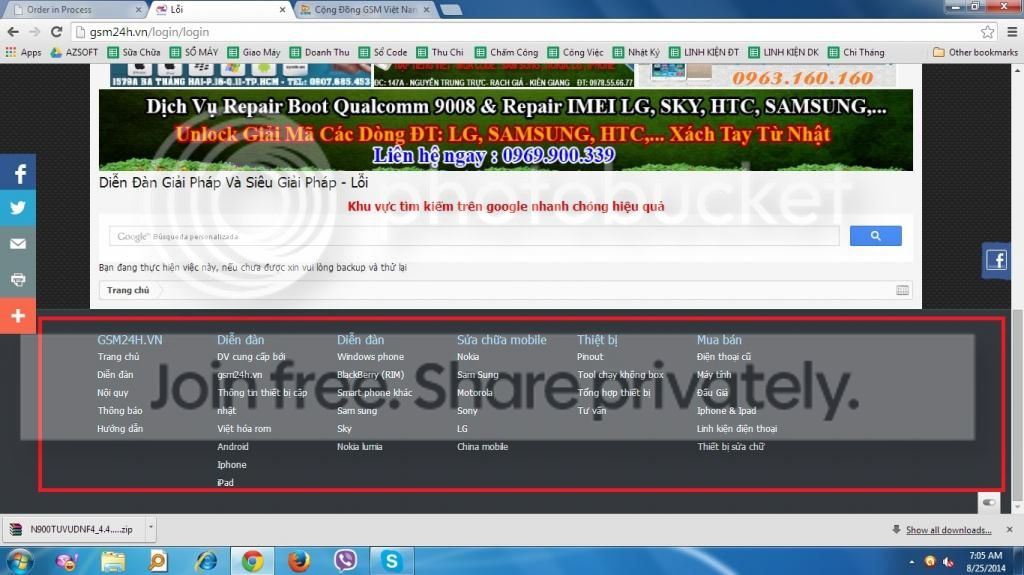
Task: Open Doanh Thu bookmark
Action: click(x=319, y=52)
